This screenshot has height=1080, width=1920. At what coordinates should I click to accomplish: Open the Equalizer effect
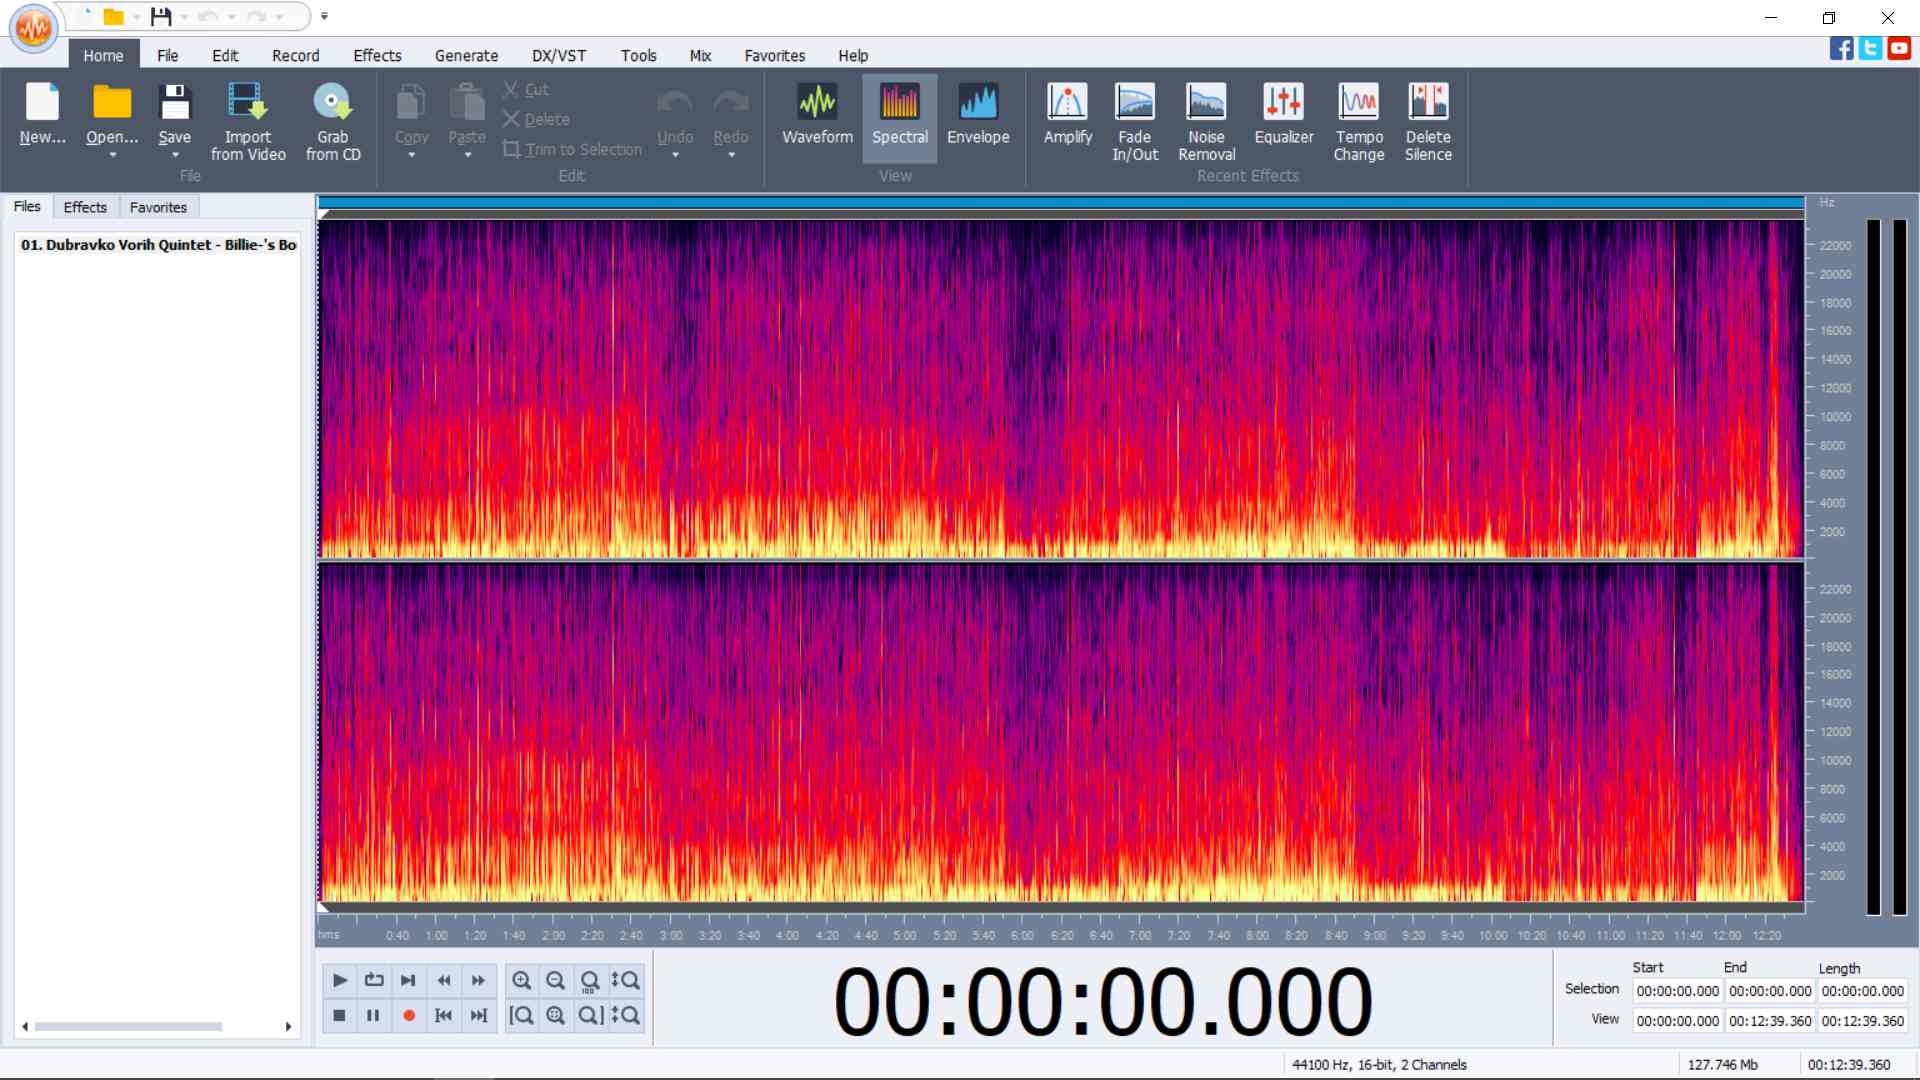[1284, 114]
